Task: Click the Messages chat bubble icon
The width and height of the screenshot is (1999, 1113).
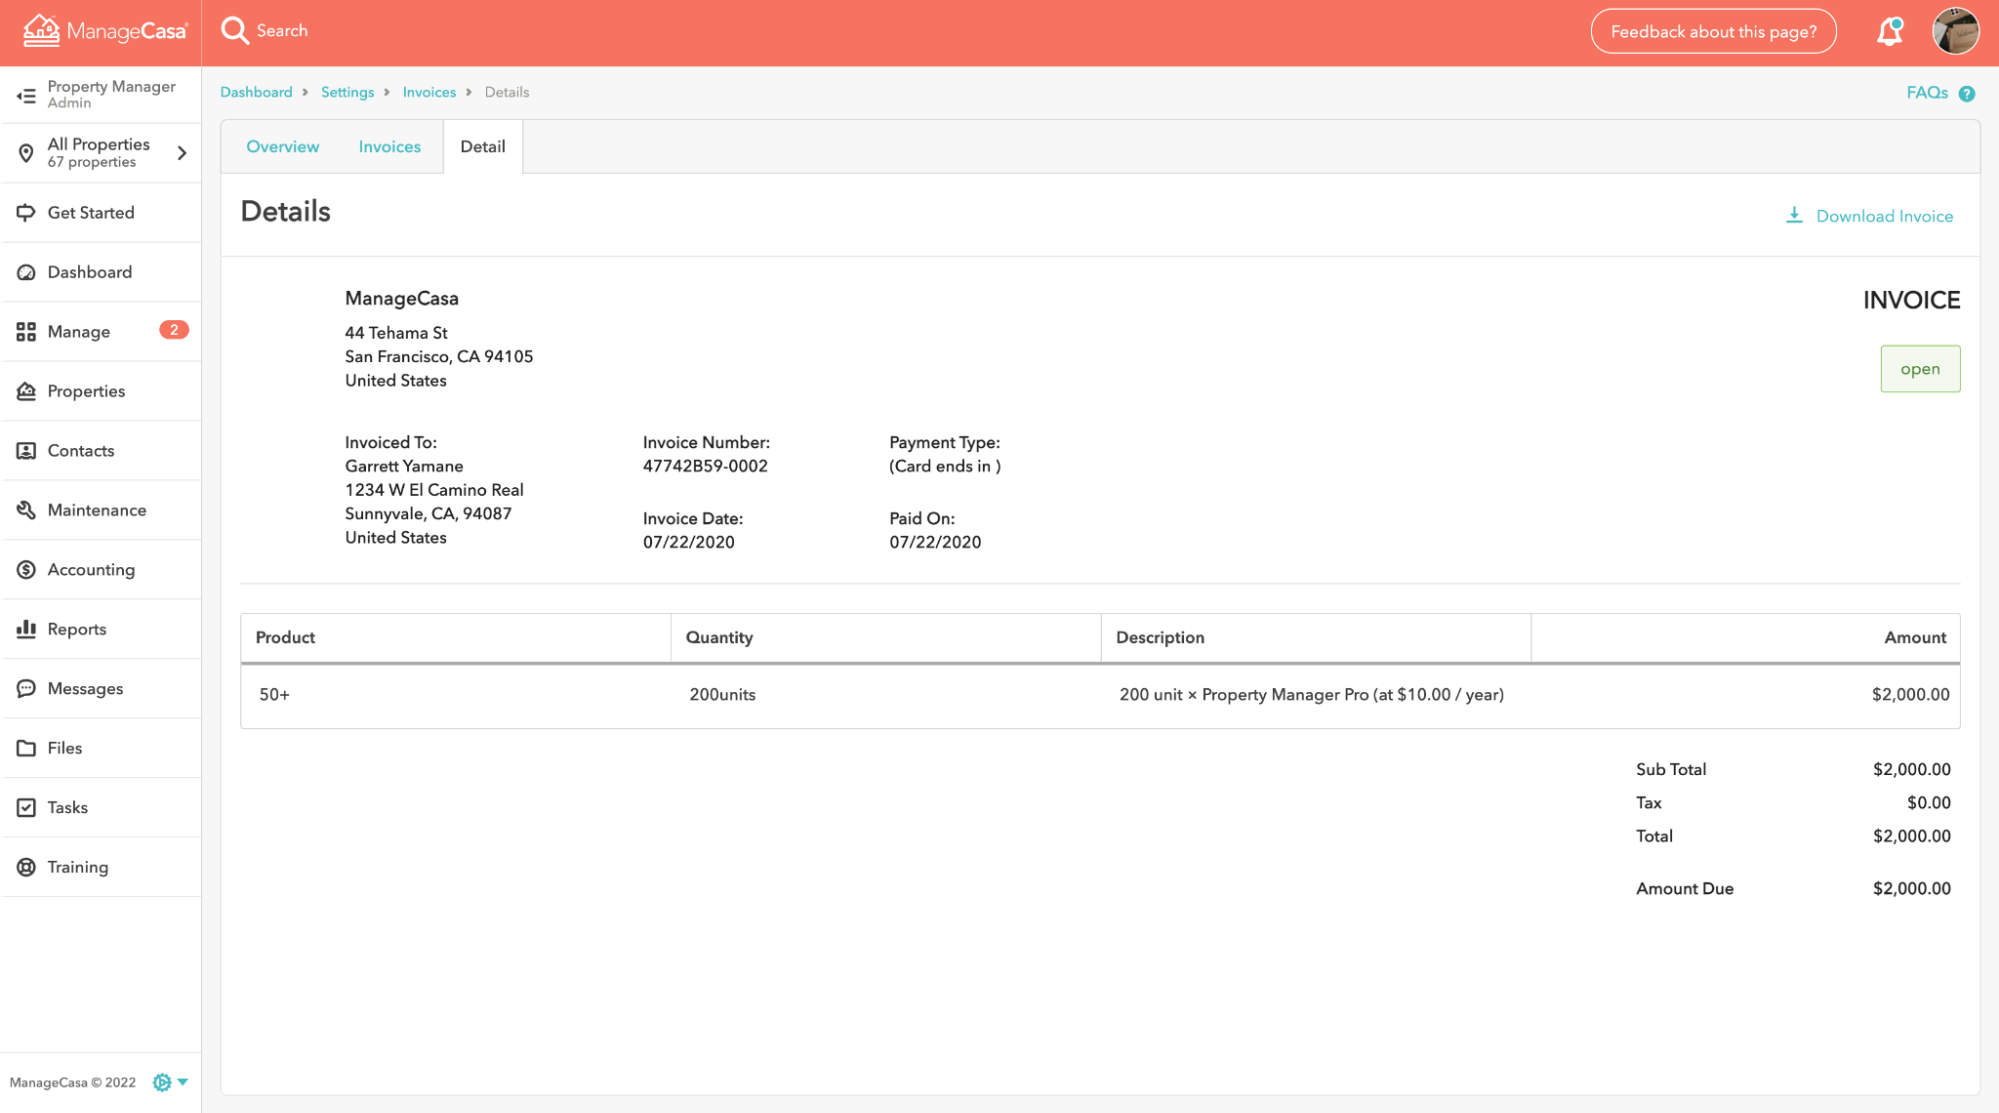Action: point(26,689)
